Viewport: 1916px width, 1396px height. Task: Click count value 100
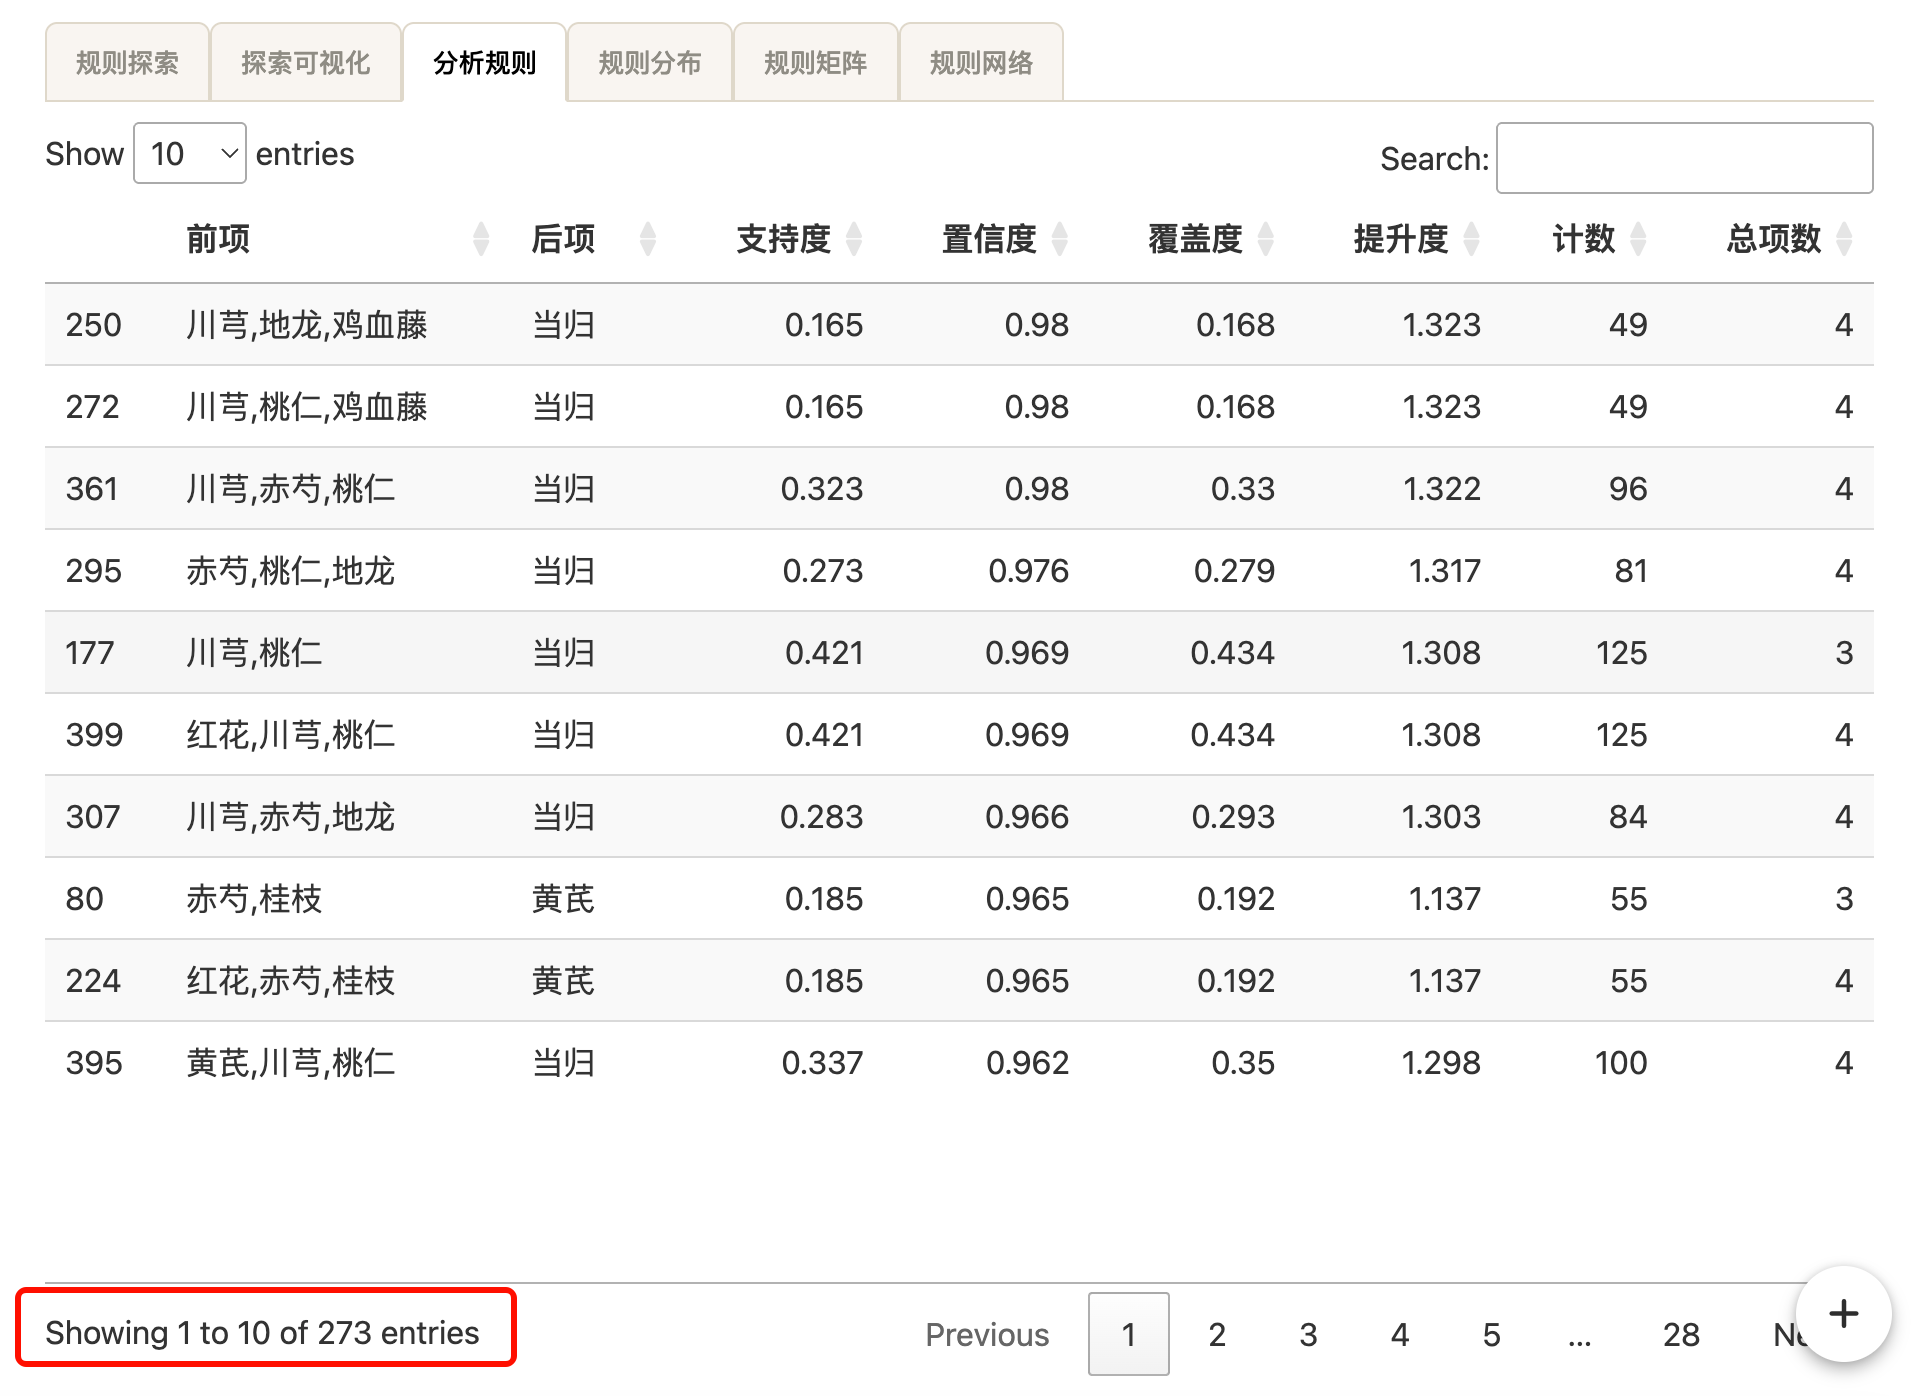pos(1621,1063)
